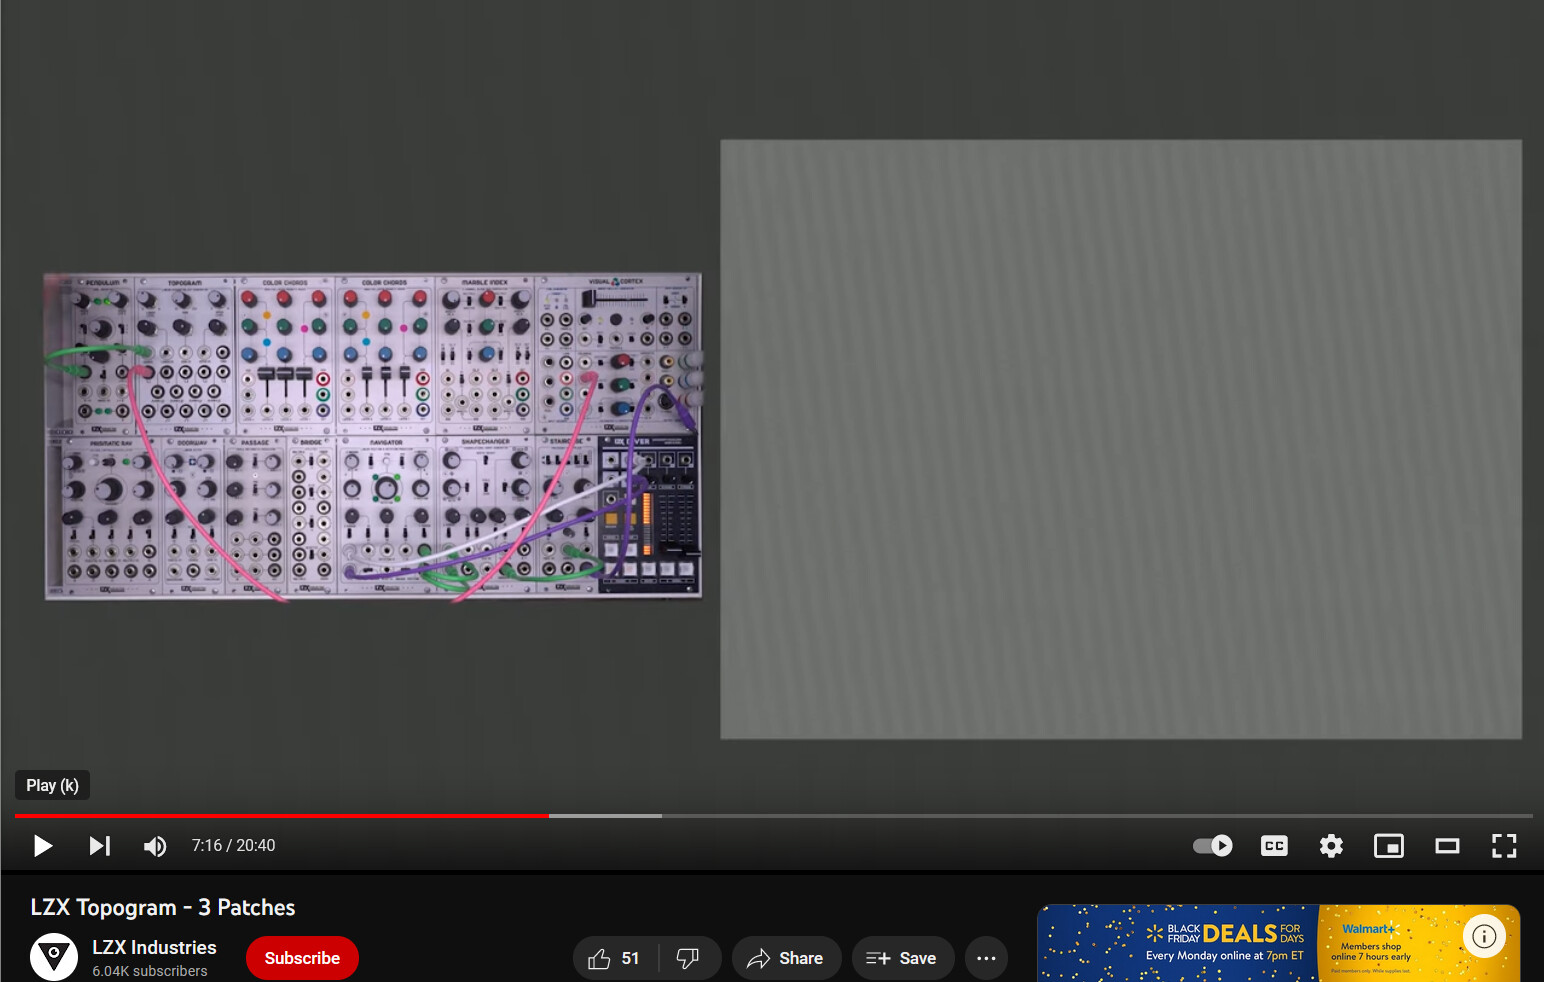The image size is (1544, 982).
Task: Enter full screen mode
Action: pyautogui.click(x=1504, y=846)
